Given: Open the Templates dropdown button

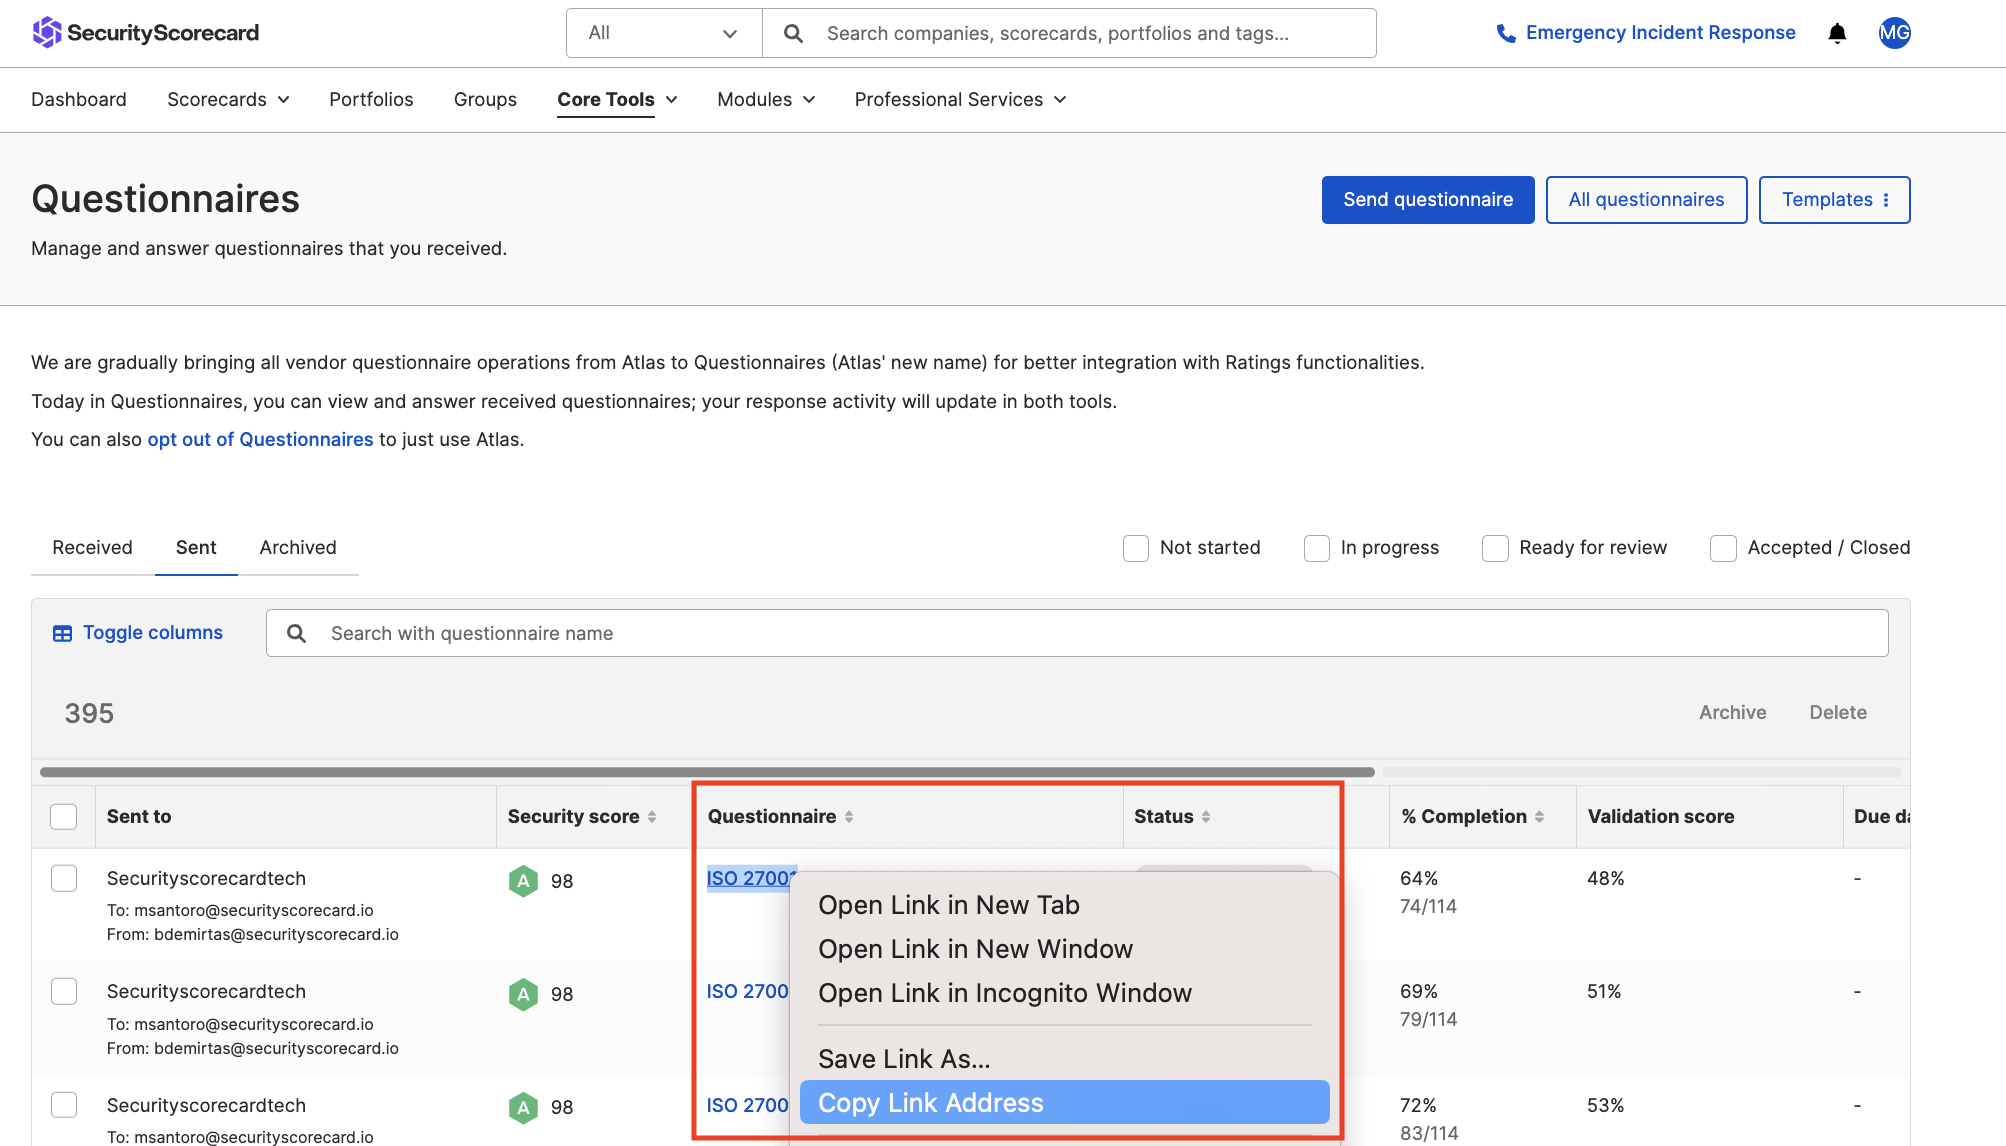Looking at the screenshot, I should 1834,200.
